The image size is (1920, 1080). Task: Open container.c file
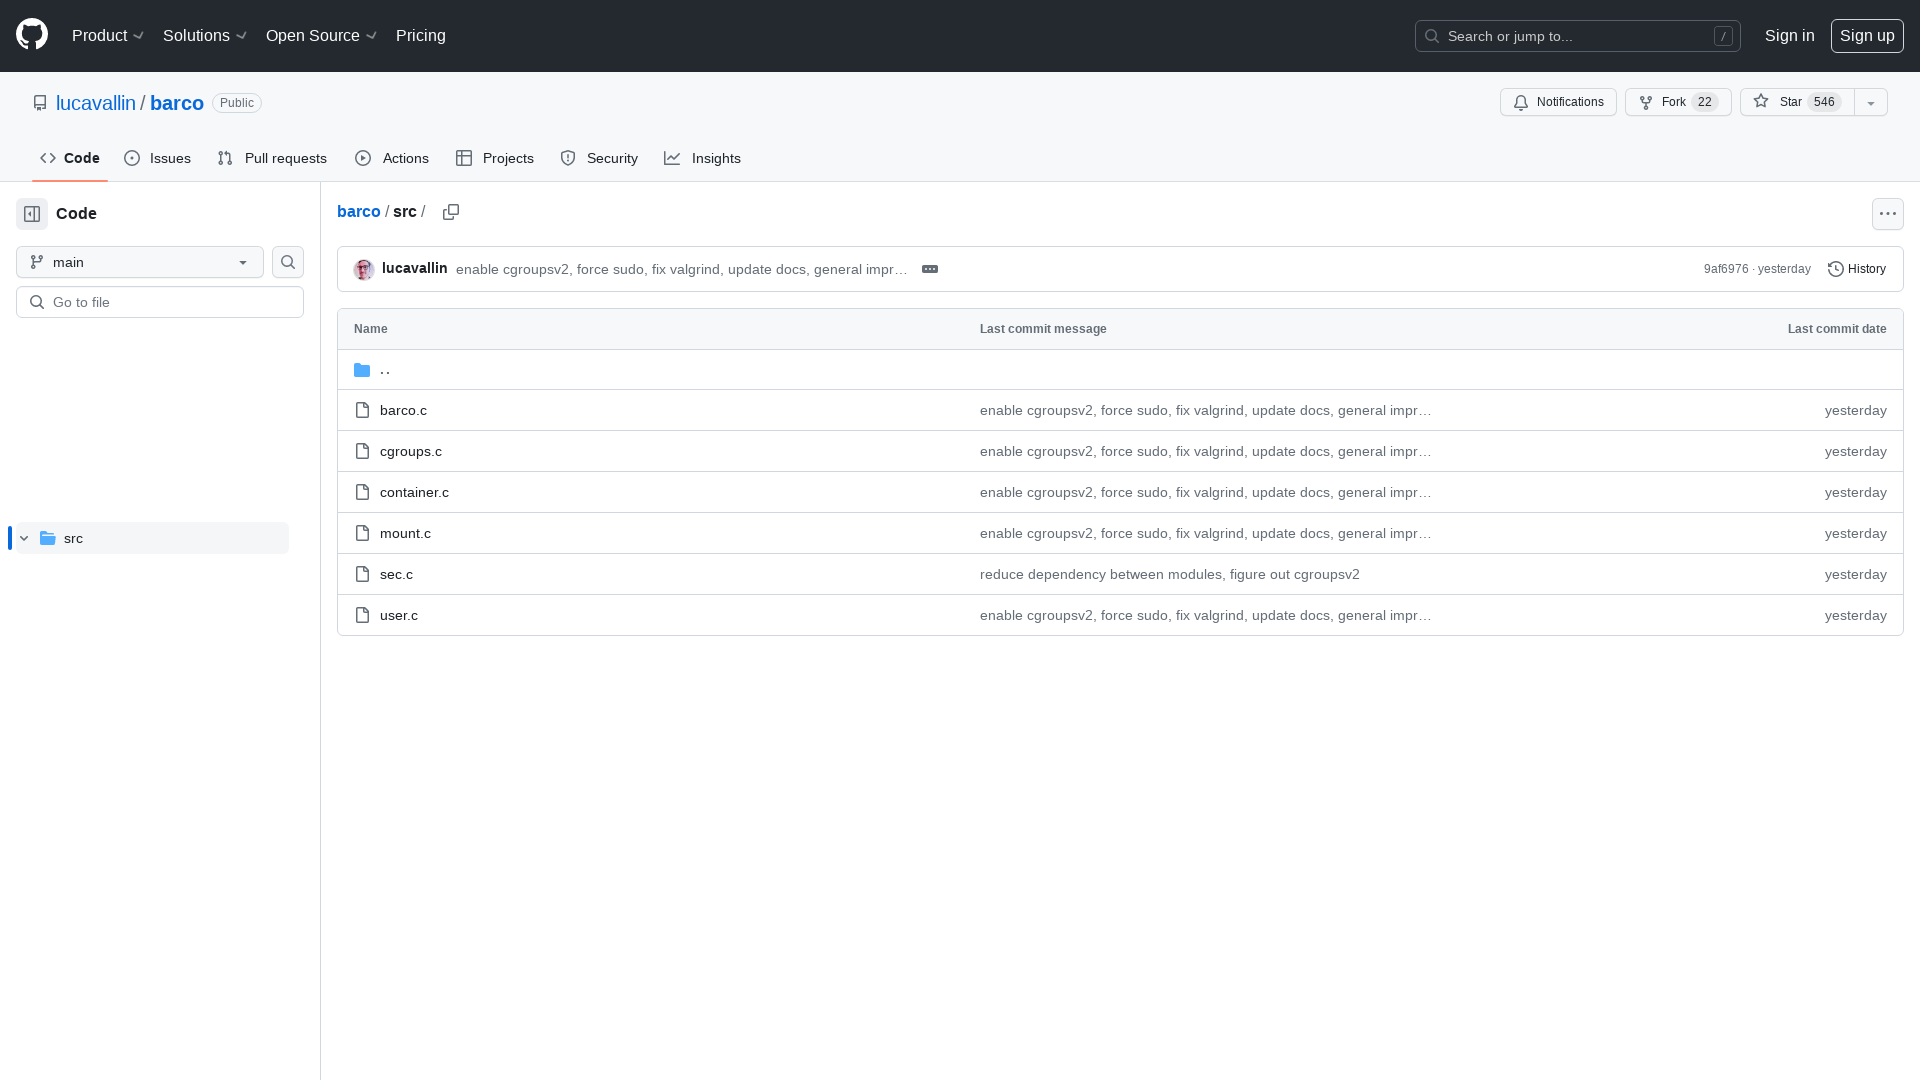click(x=414, y=493)
